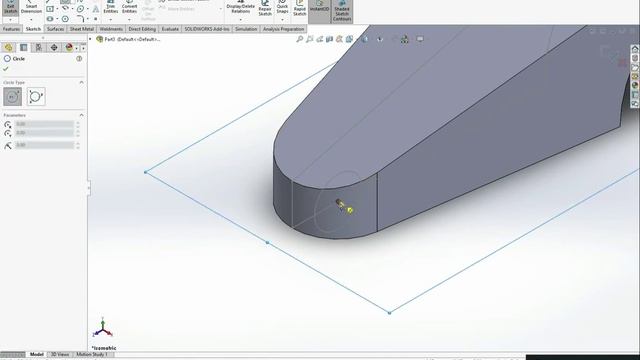Confirm the Circle with green checkmark
This screenshot has height=360, width=640.
tap(6, 69)
